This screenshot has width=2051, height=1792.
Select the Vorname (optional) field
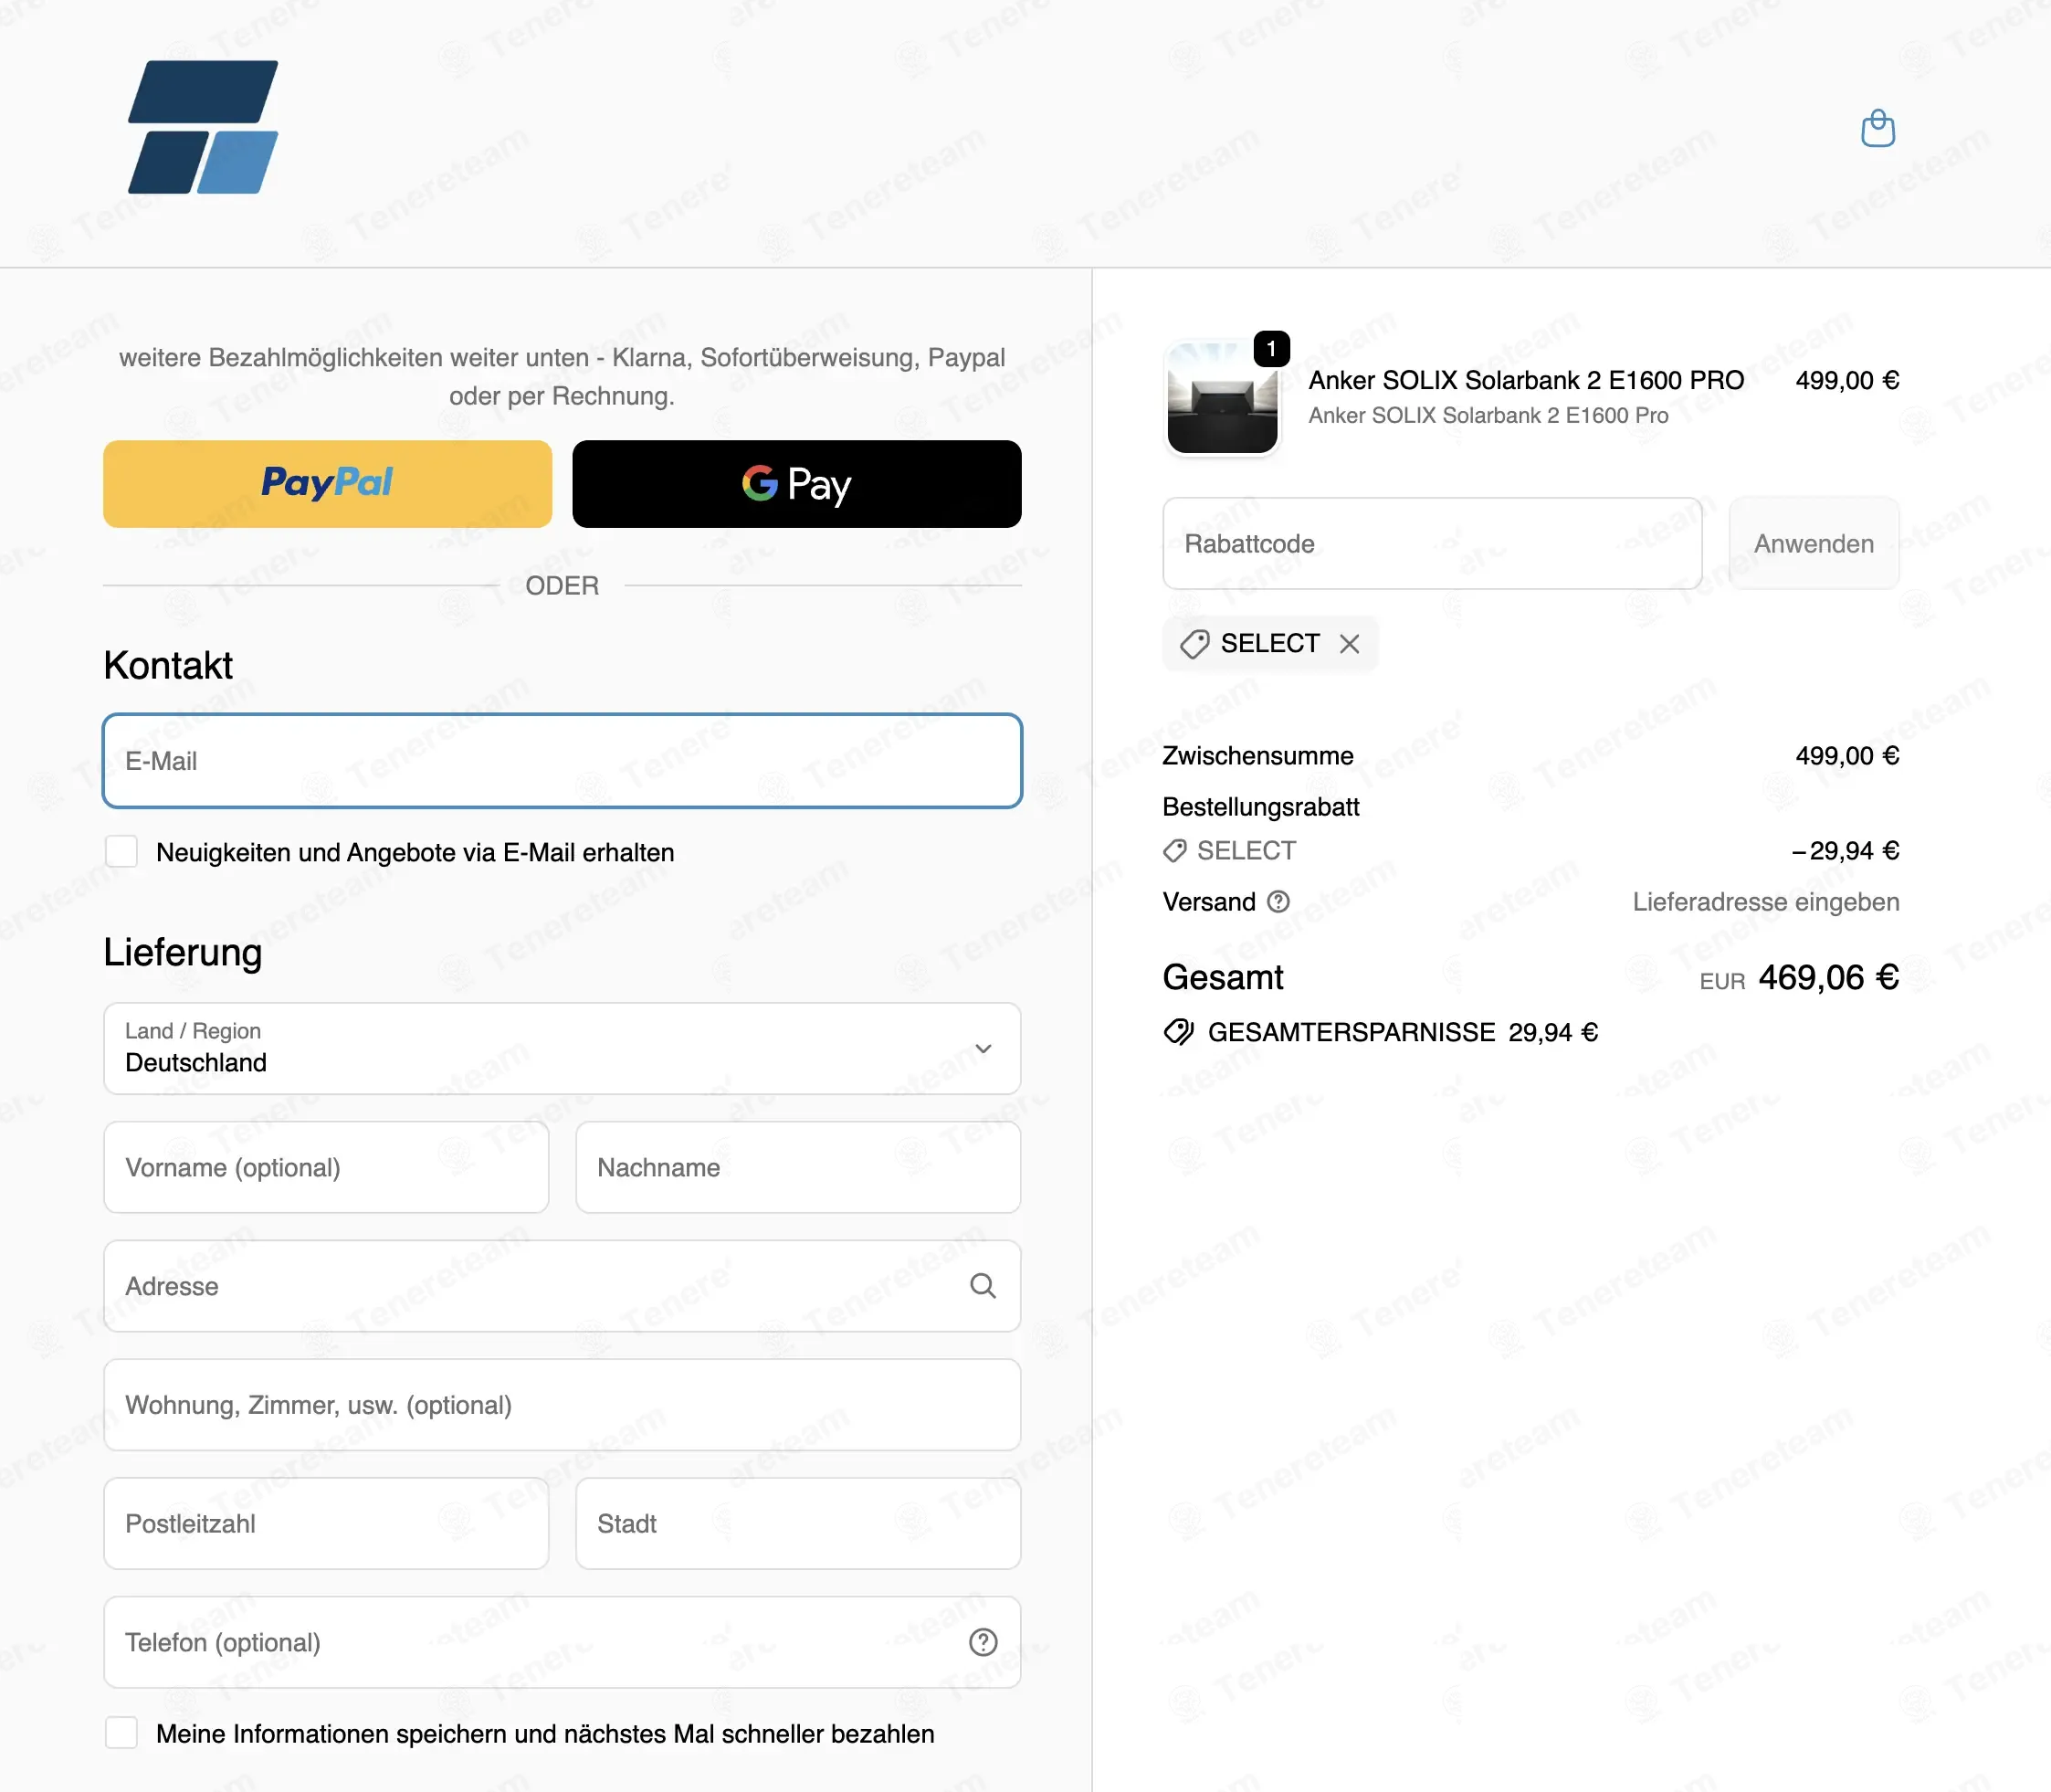point(326,1167)
